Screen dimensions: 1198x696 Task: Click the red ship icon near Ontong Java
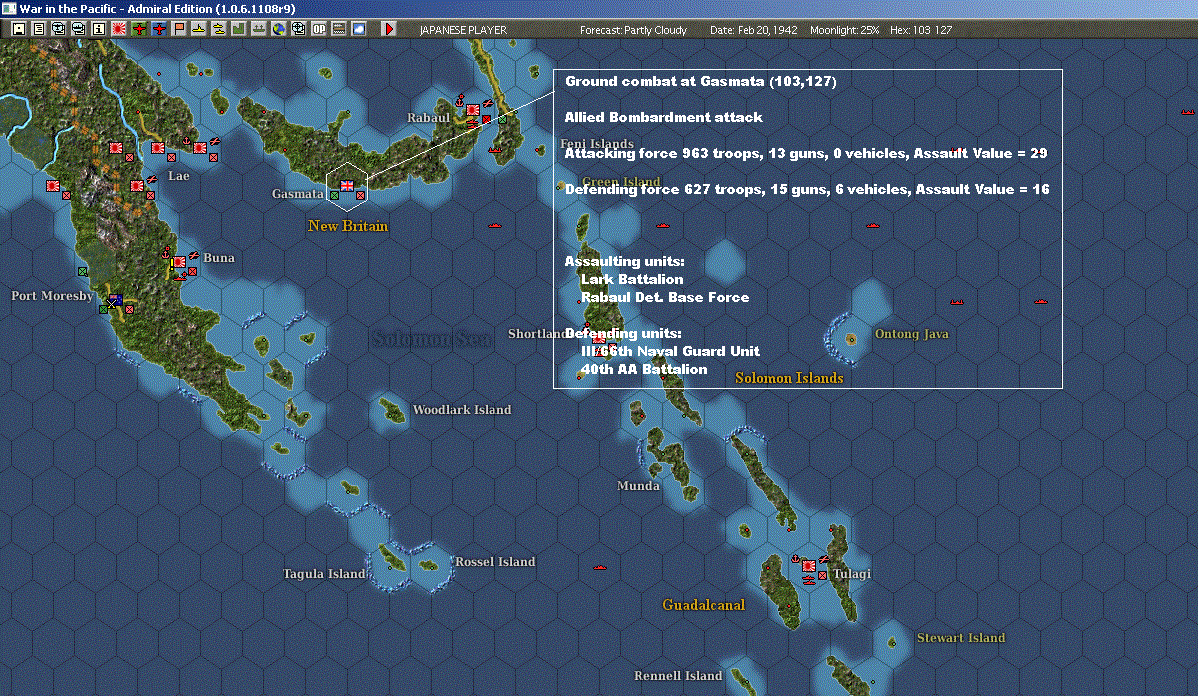(957, 302)
